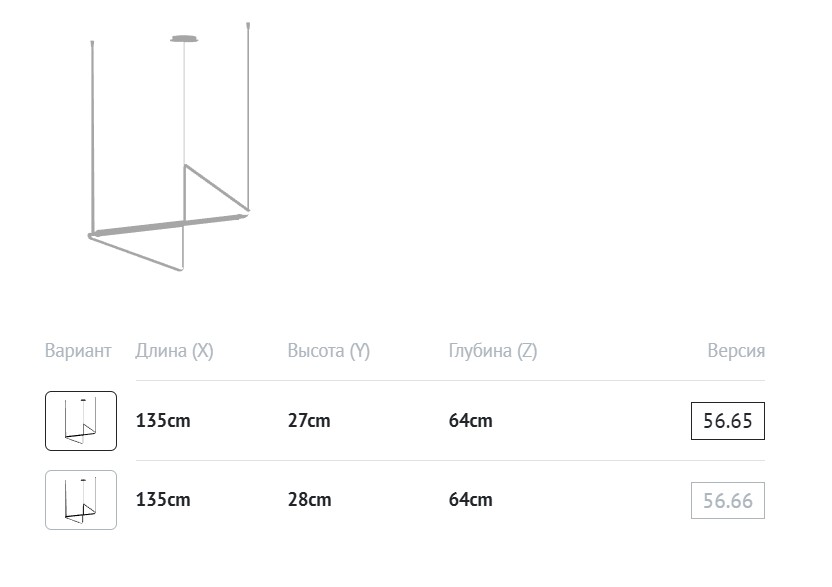Click the horizontal light bar in drawing
Screen dimensions: 832x587
coord(169,225)
